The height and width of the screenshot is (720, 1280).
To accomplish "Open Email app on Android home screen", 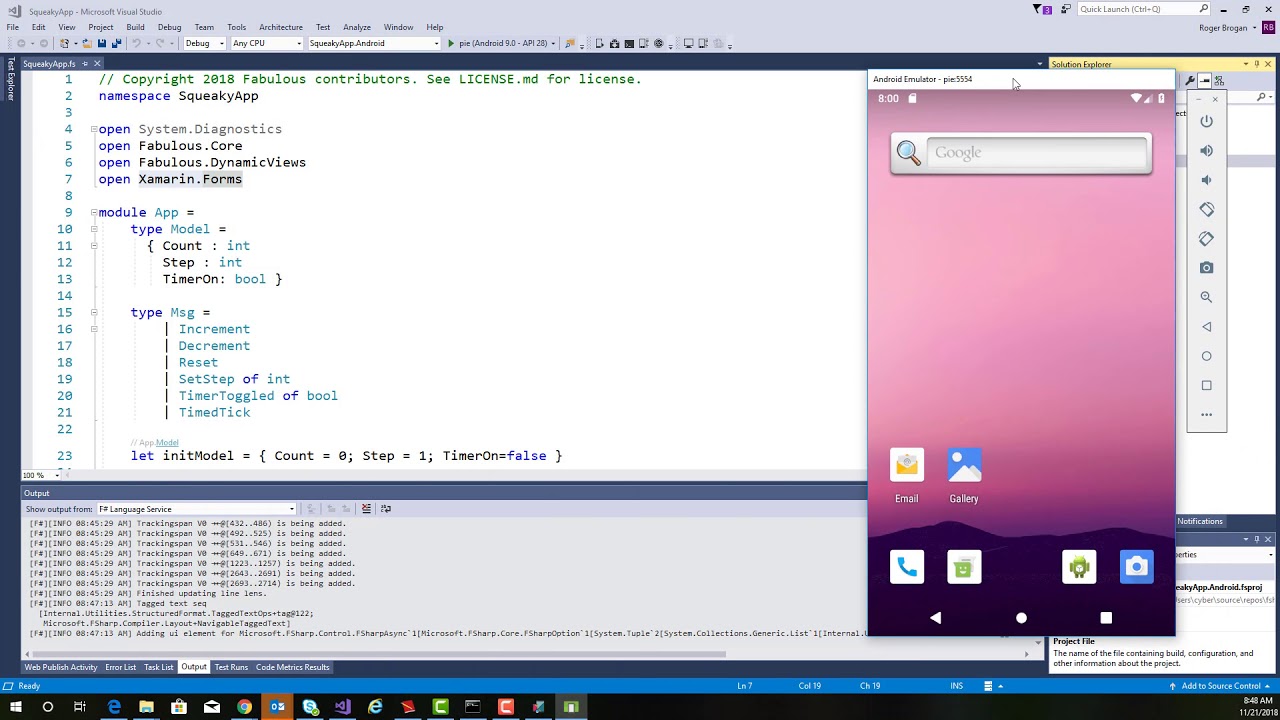I will click(x=907, y=477).
